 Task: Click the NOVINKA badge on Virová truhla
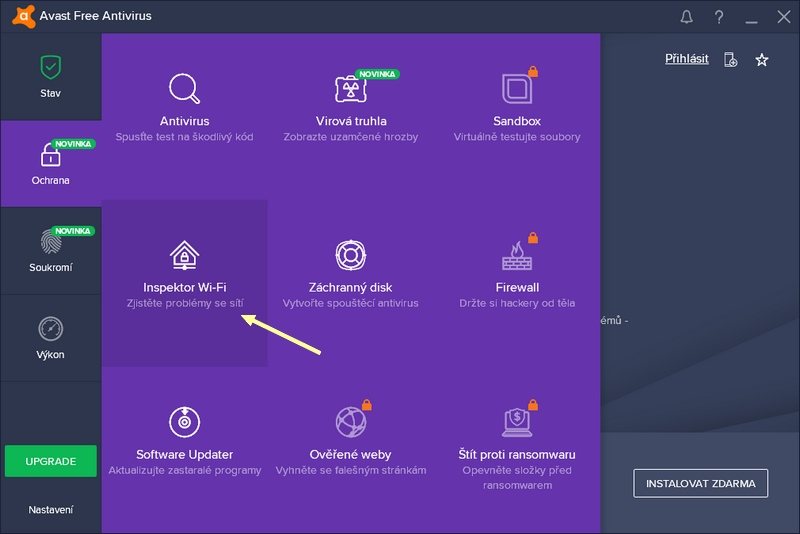tap(377, 74)
